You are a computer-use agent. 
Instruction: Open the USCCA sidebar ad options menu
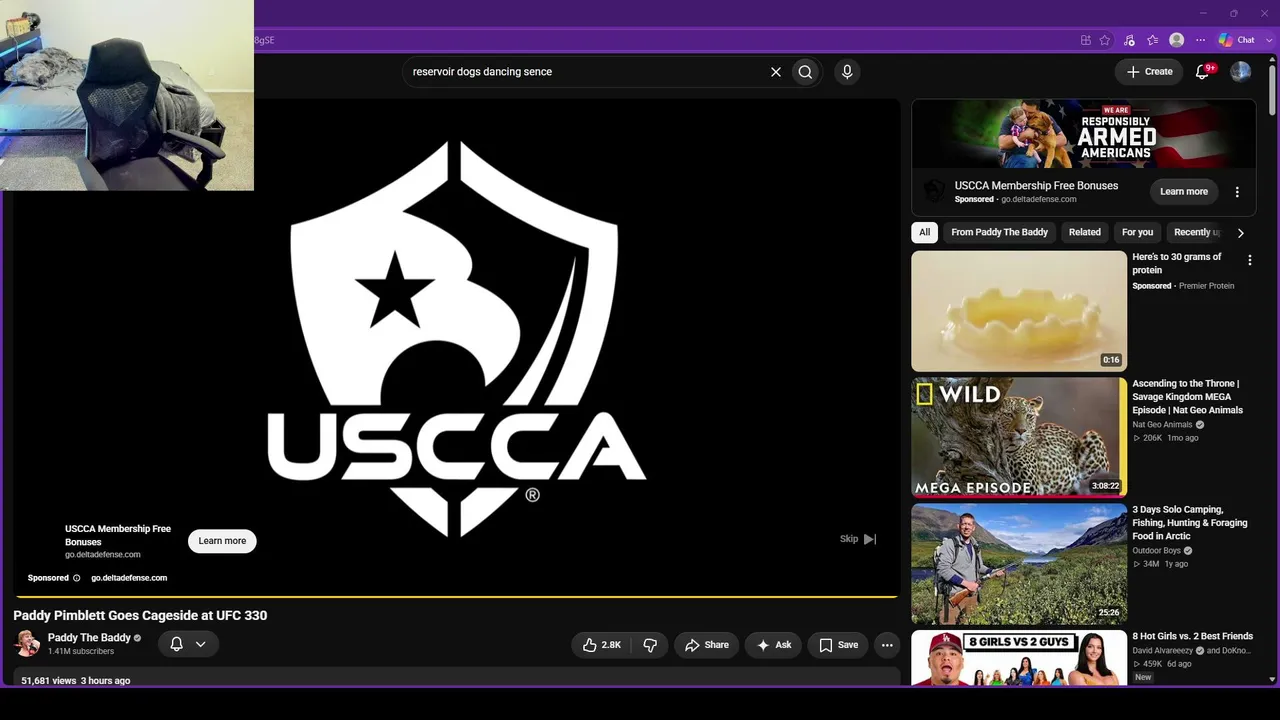coord(1237,192)
